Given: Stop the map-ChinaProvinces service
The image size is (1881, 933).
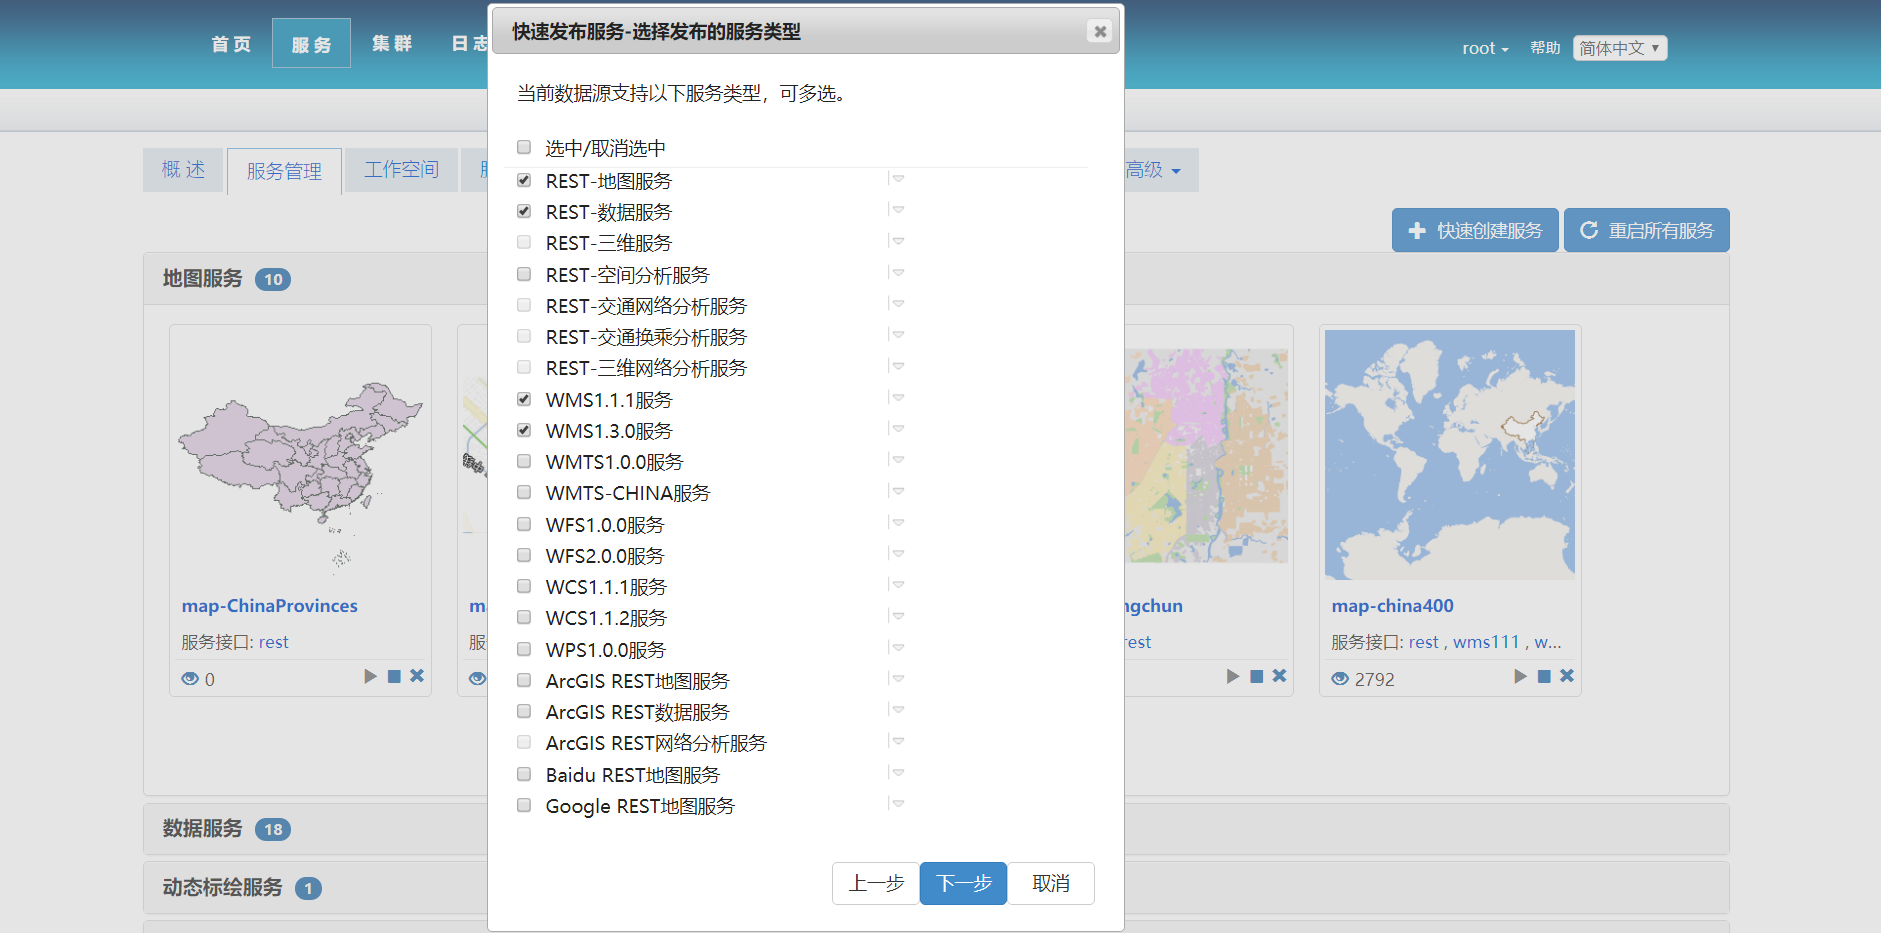Looking at the screenshot, I should point(393,676).
